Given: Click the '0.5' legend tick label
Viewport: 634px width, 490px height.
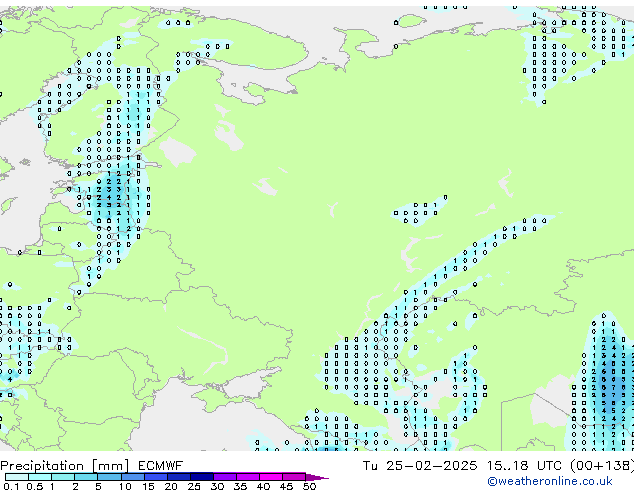Looking at the screenshot, I should pos(34,486).
